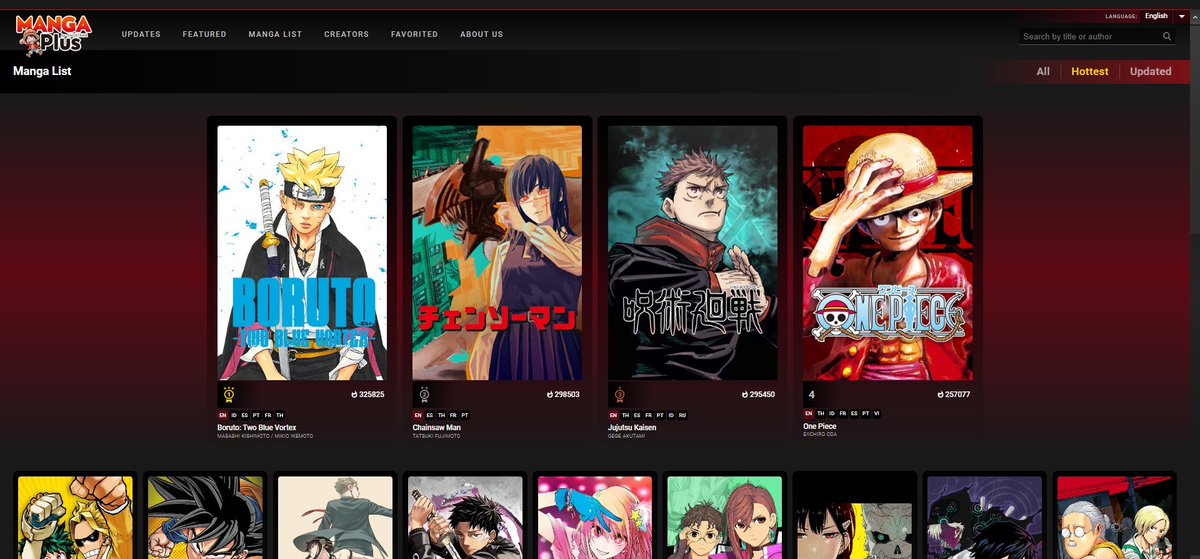Open the red cover with gray-haired man

point(1114,517)
